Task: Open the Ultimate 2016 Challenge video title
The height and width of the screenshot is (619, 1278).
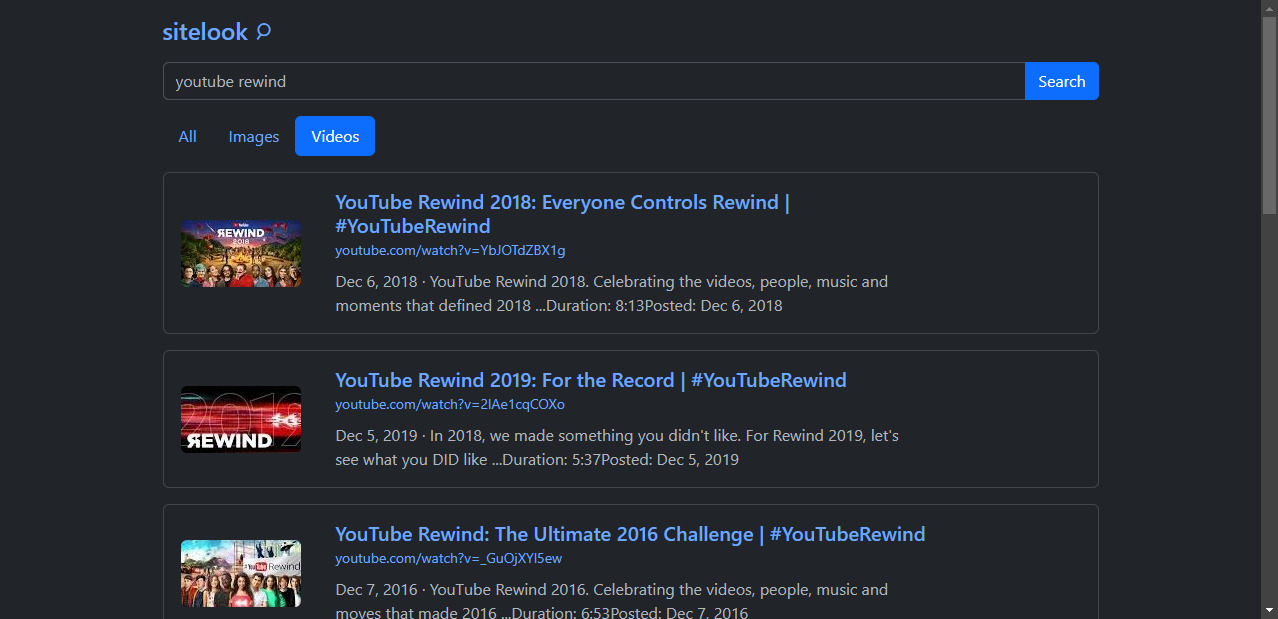Action: (x=630, y=534)
